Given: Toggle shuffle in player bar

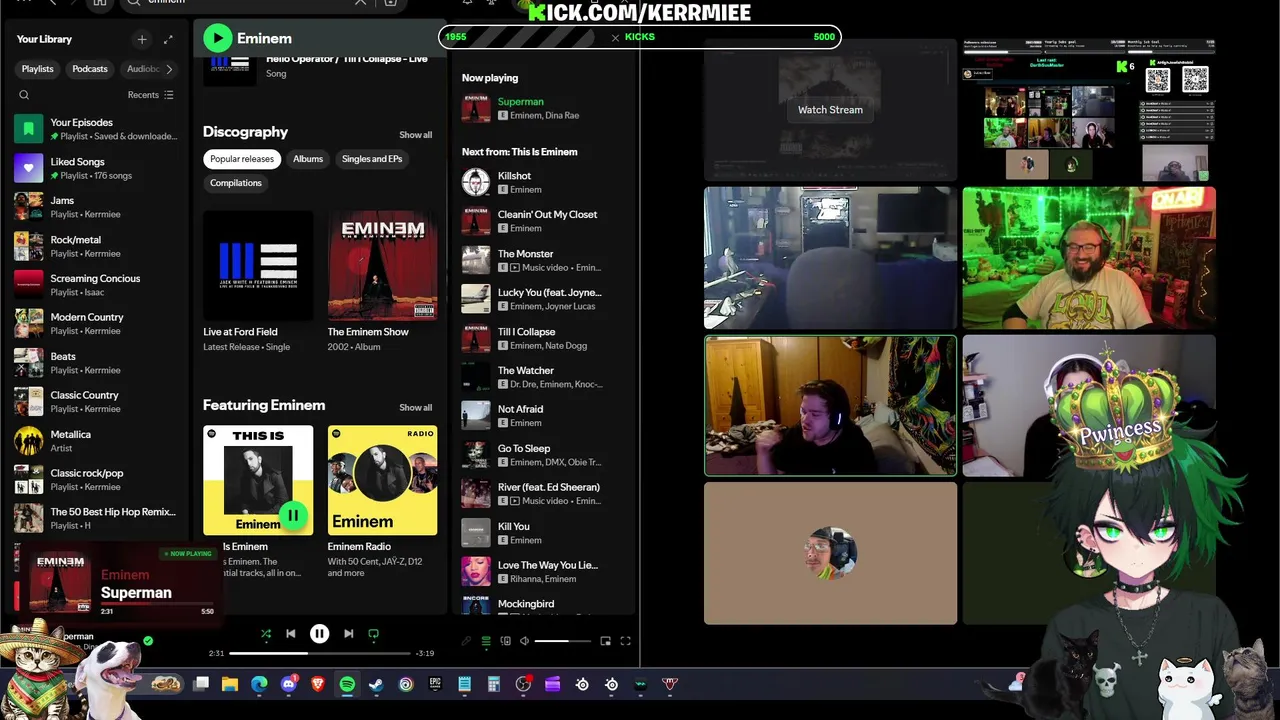Looking at the screenshot, I should click(266, 634).
